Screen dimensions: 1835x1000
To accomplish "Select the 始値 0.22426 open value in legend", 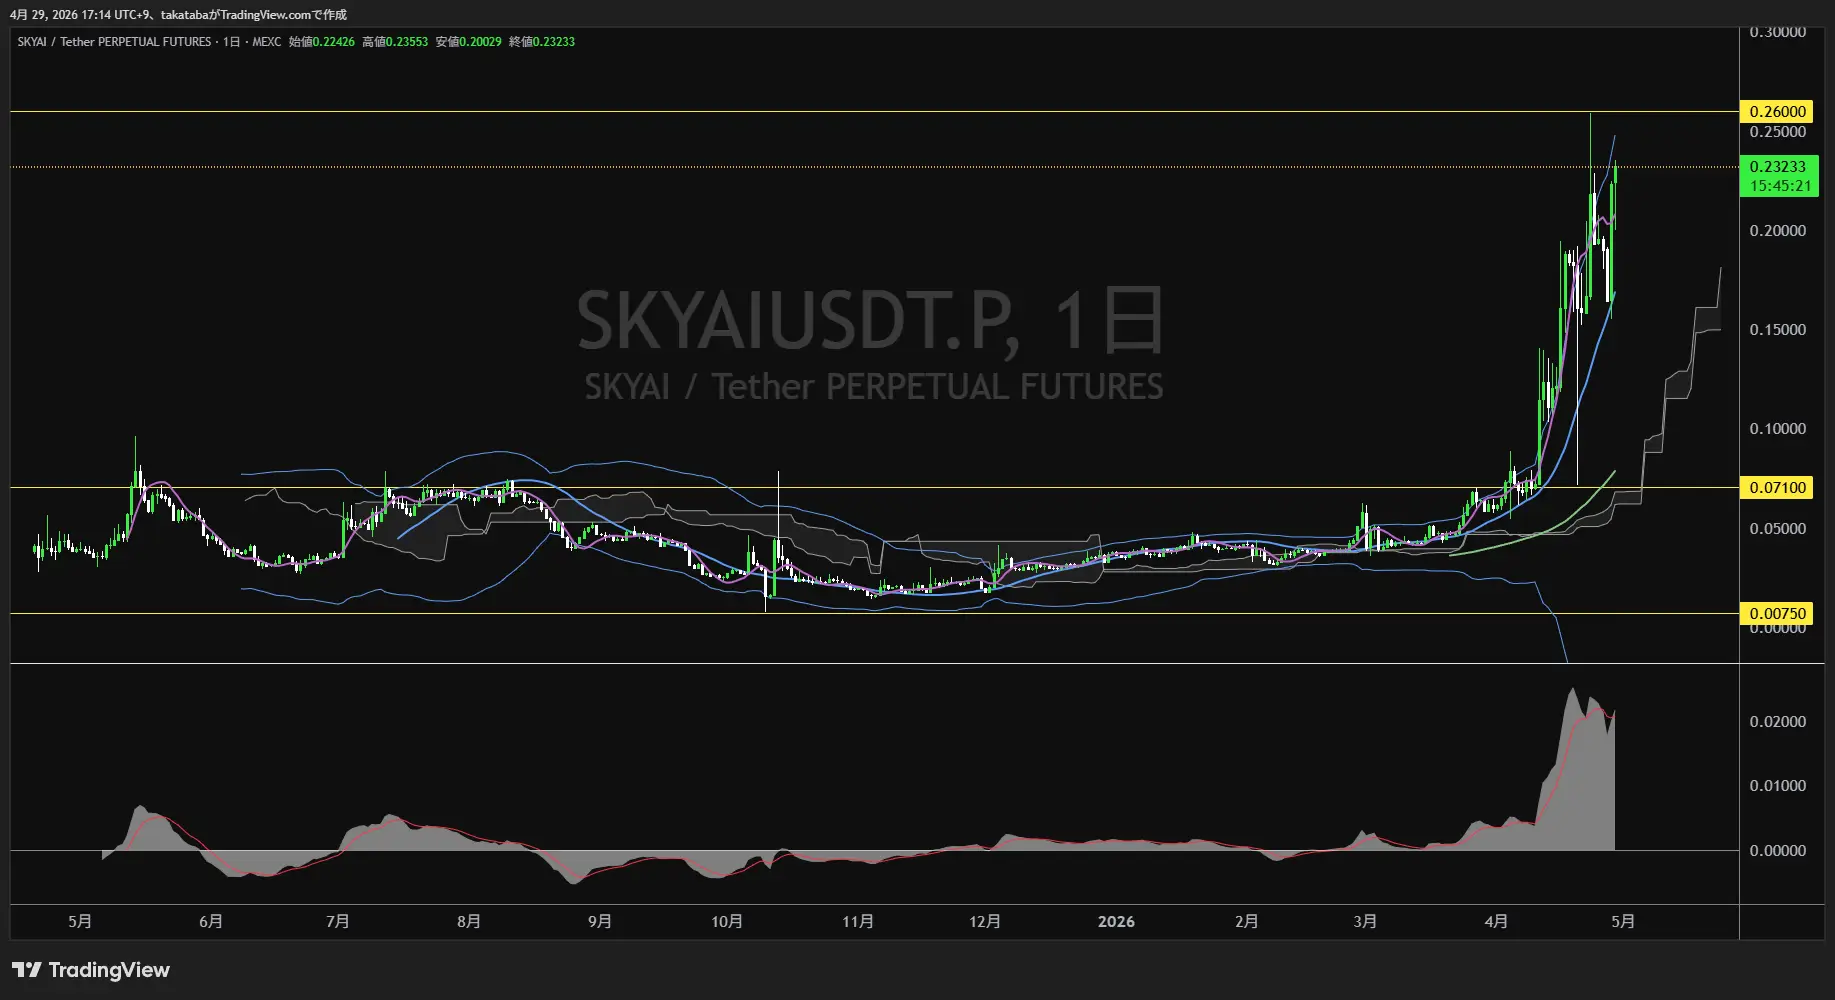I will [321, 42].
